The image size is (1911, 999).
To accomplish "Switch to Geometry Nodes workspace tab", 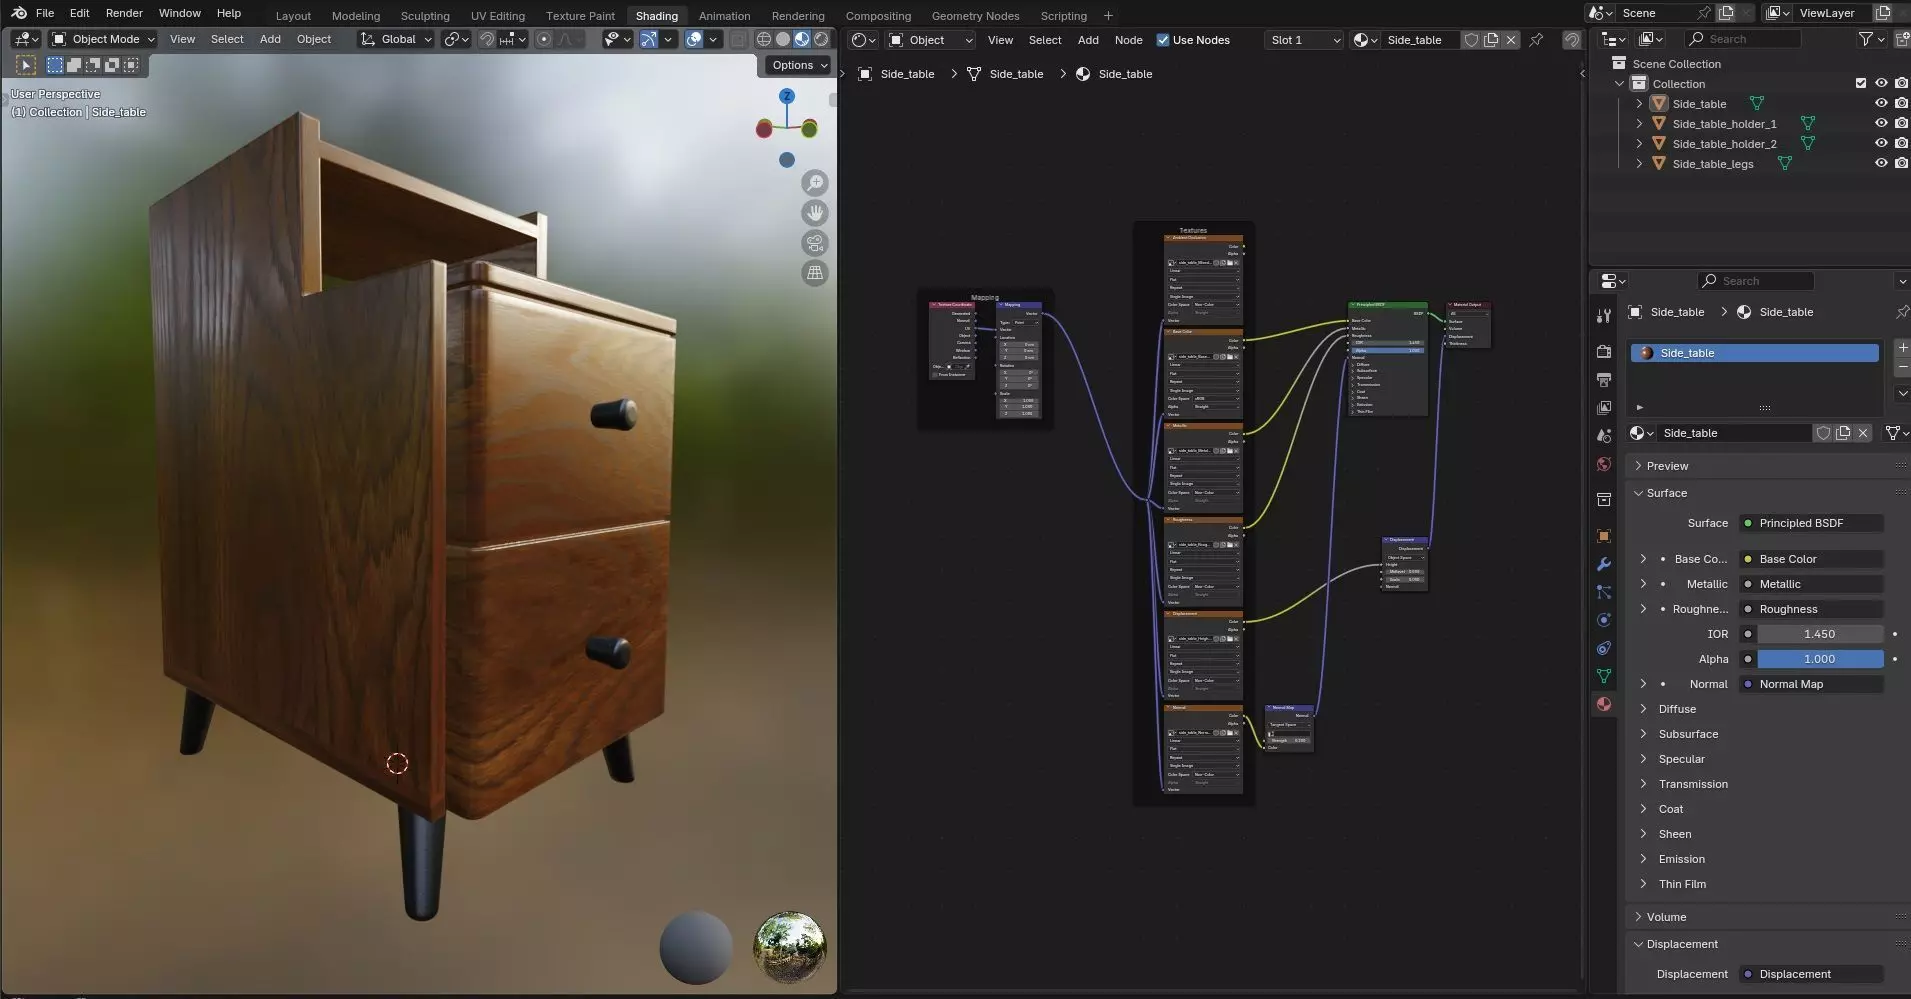I will coord(975,16).
